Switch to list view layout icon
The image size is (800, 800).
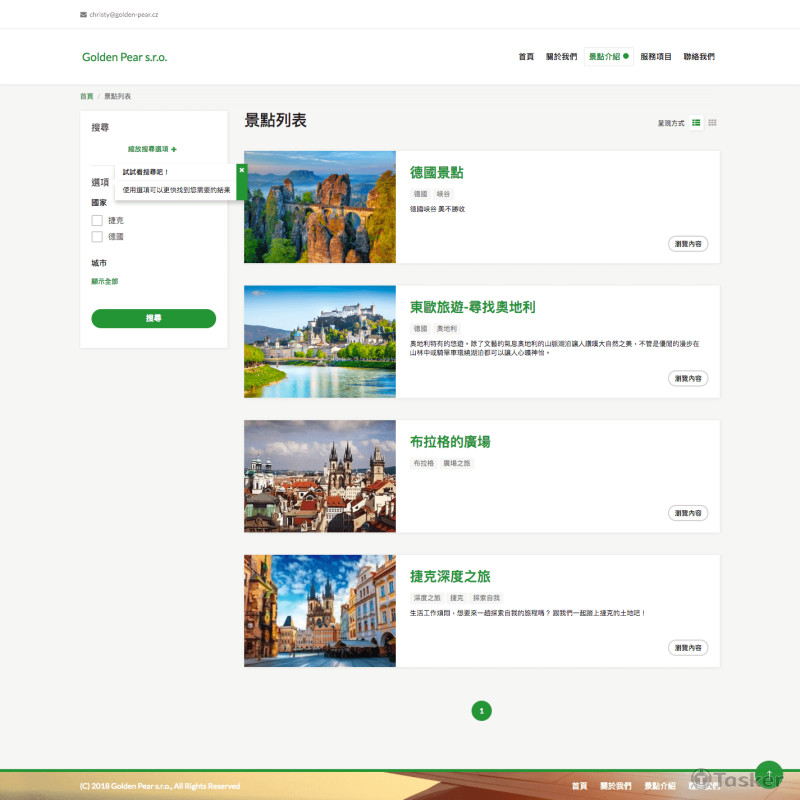tap(696, 122)
